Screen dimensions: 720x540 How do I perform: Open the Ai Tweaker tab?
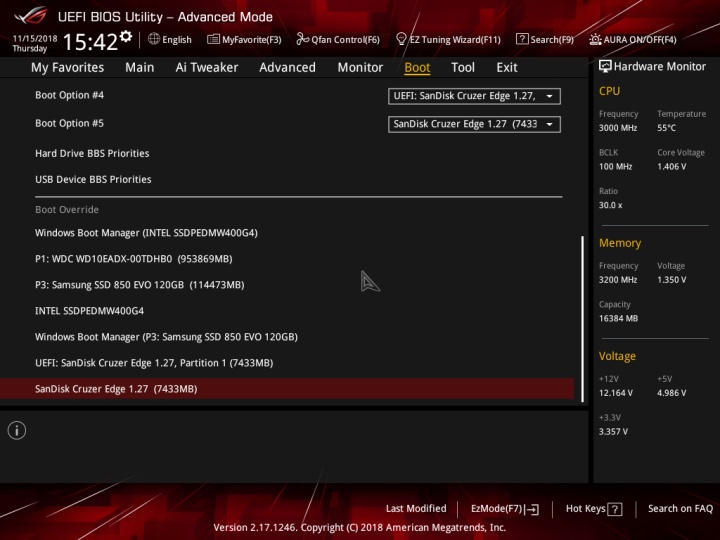click(x=207, y=68)
